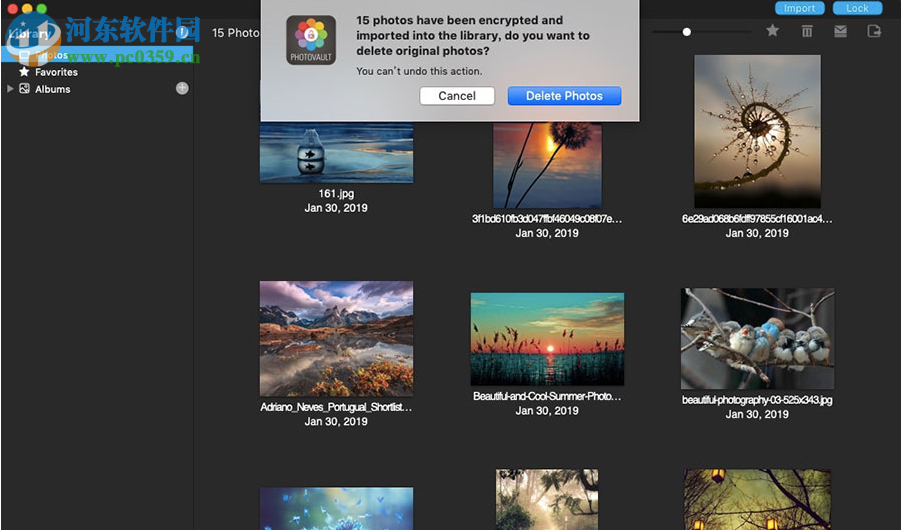Click the export icon in toolbar
The image size is (901, 530).
click(874, 31)
